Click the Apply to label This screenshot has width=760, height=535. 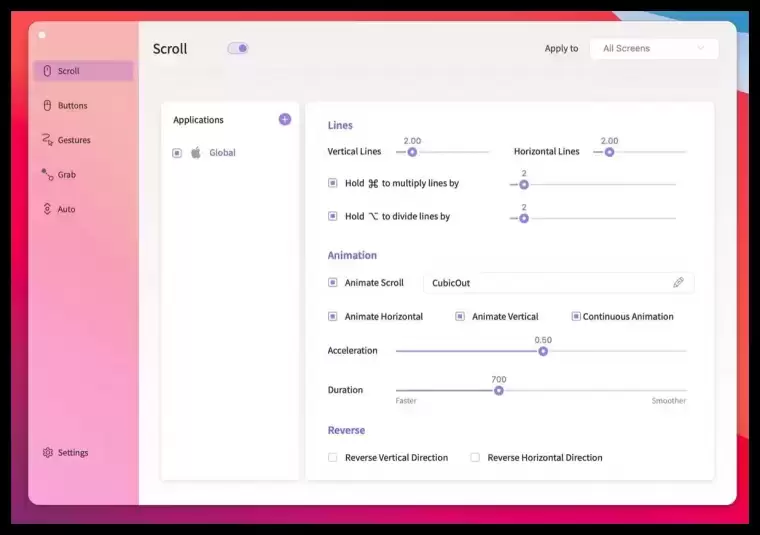pos(561,48)
